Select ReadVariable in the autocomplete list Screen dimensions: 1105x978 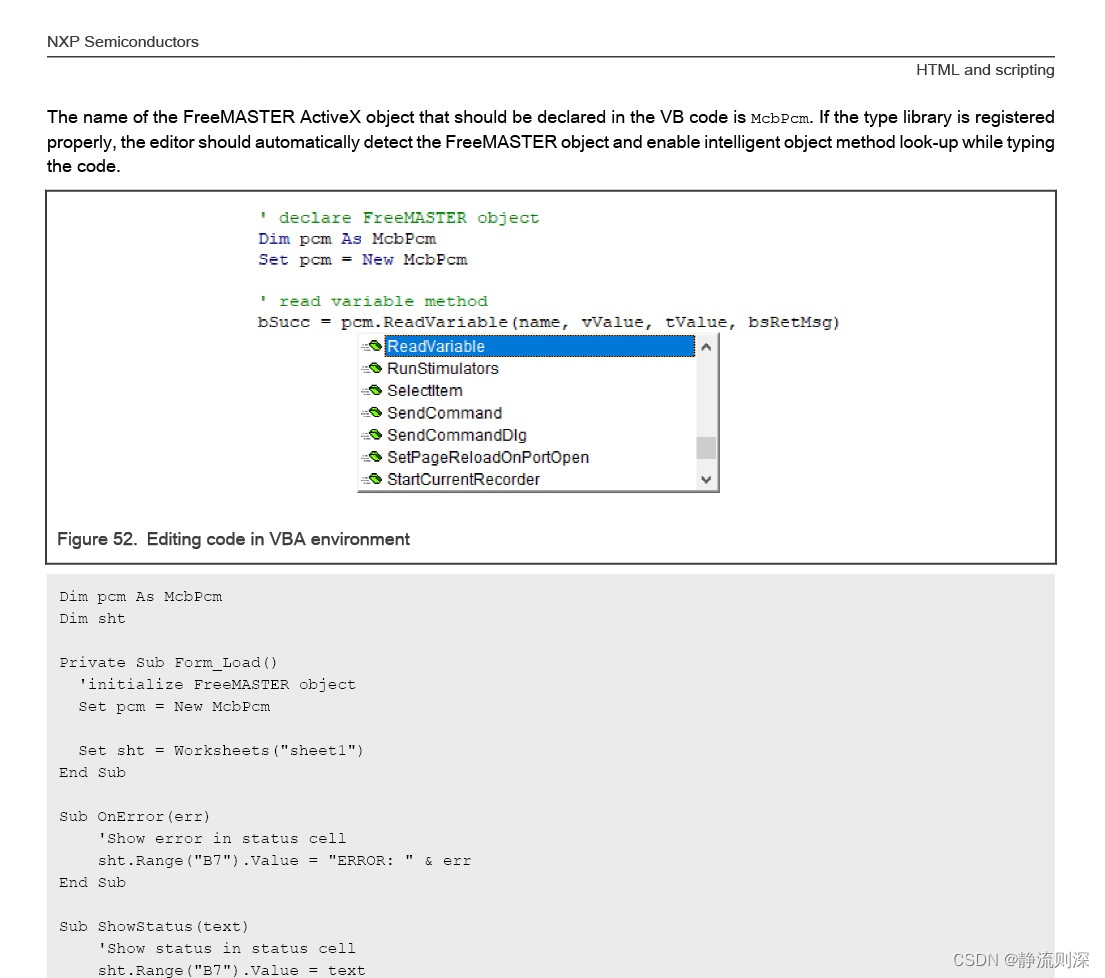pyautogui.click(x=539, y=346)
